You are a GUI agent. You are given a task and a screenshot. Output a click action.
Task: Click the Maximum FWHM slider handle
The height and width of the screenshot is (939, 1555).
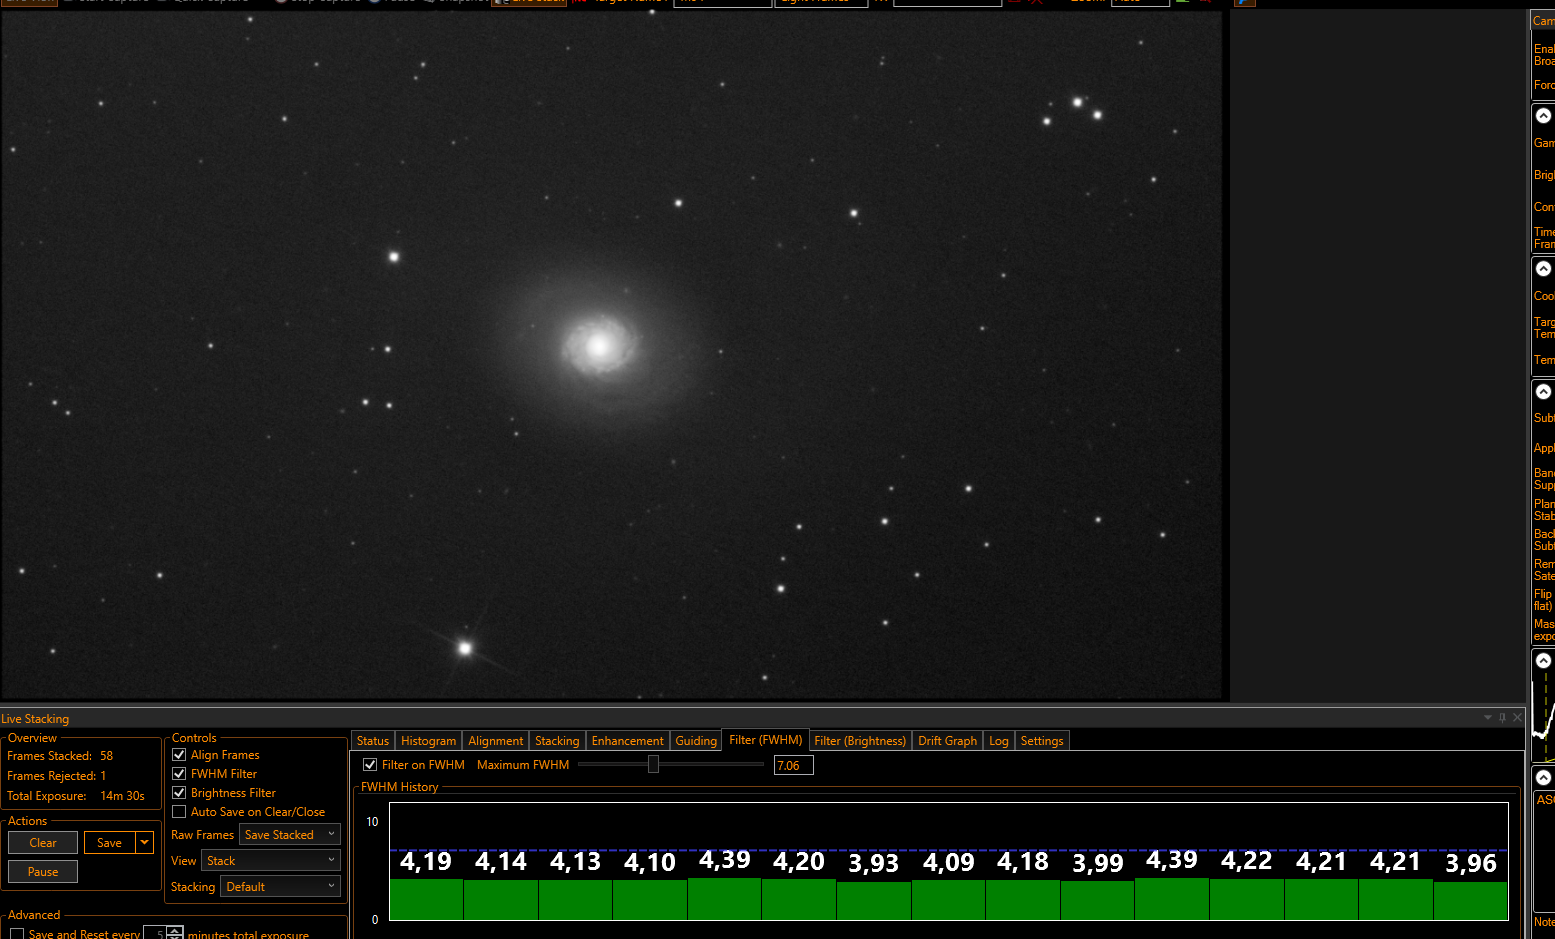click(653, 765)
